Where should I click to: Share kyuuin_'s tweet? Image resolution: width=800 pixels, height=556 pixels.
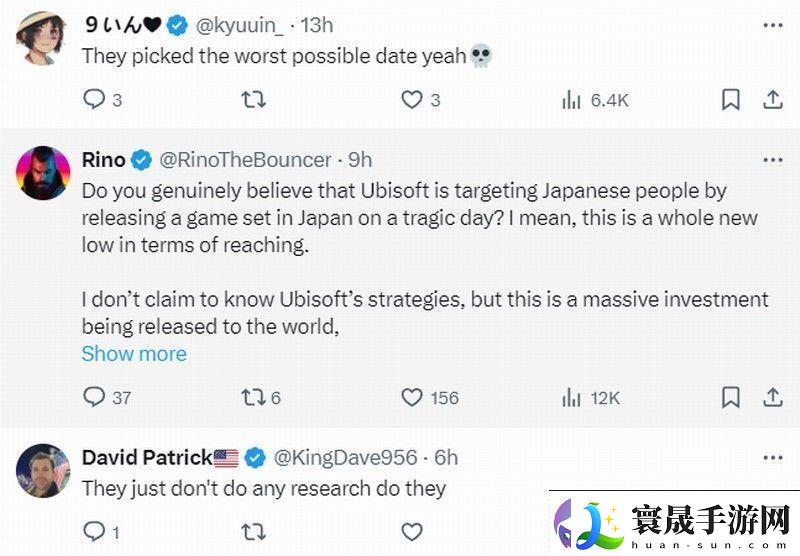tap(773, 99)
